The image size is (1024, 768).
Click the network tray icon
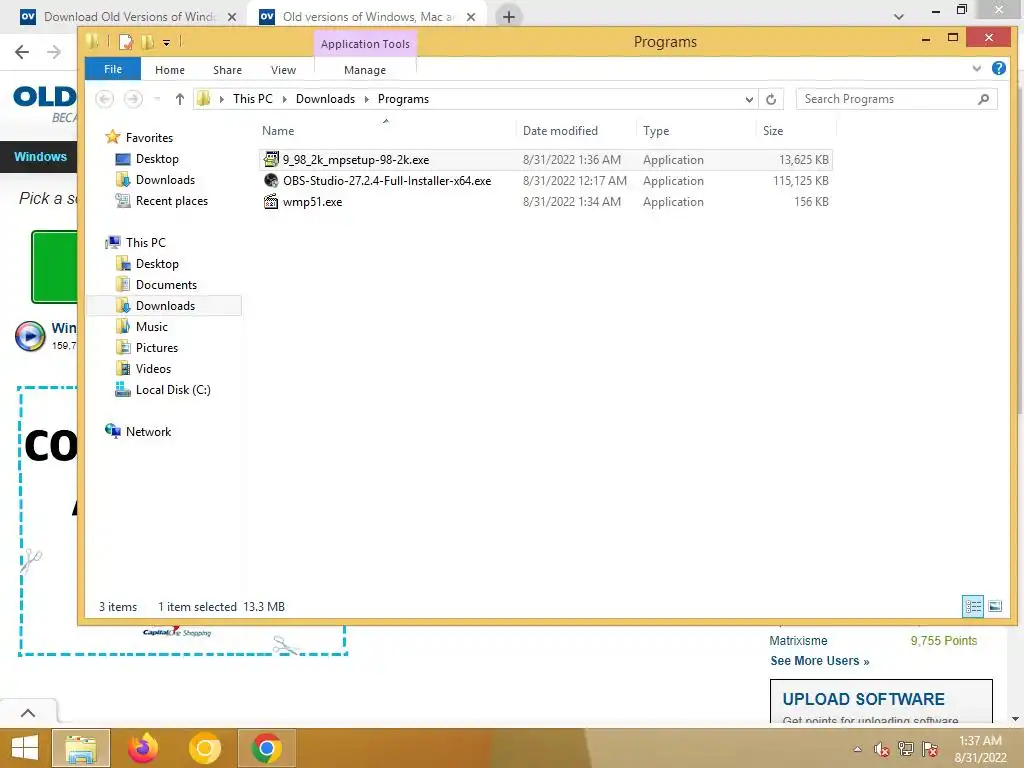tap(906, 749)
